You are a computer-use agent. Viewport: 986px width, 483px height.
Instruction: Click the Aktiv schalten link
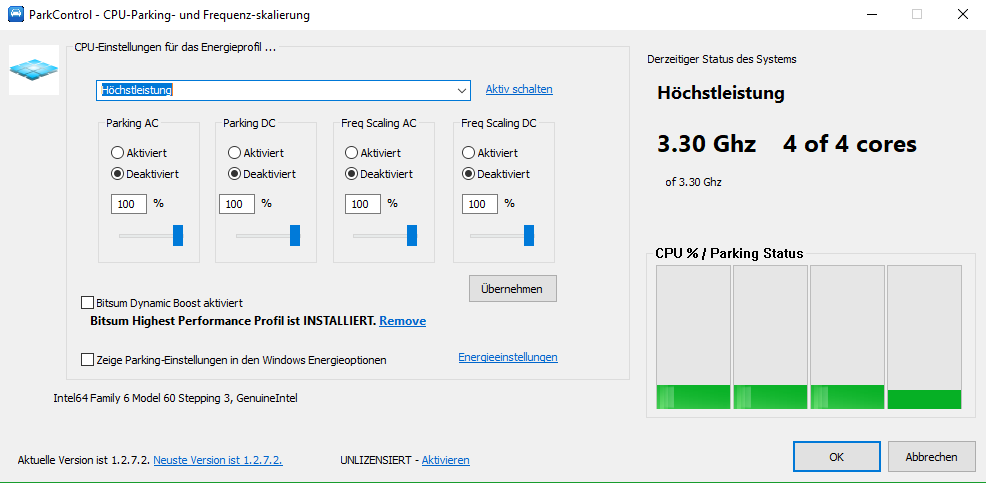point(519,89)
